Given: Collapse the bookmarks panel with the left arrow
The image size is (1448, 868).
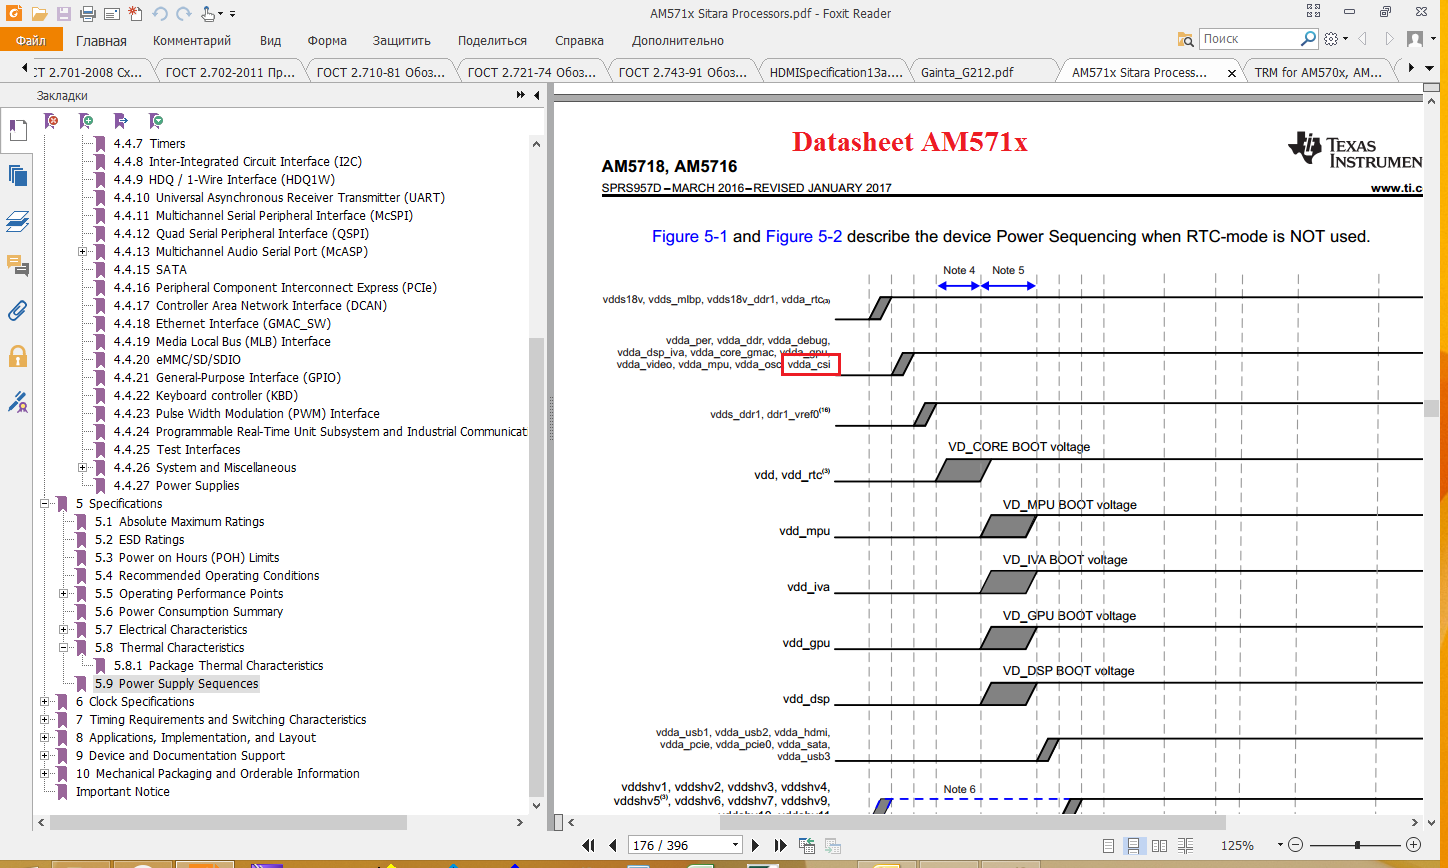Looking at the screenshot, I should [537, 95].
